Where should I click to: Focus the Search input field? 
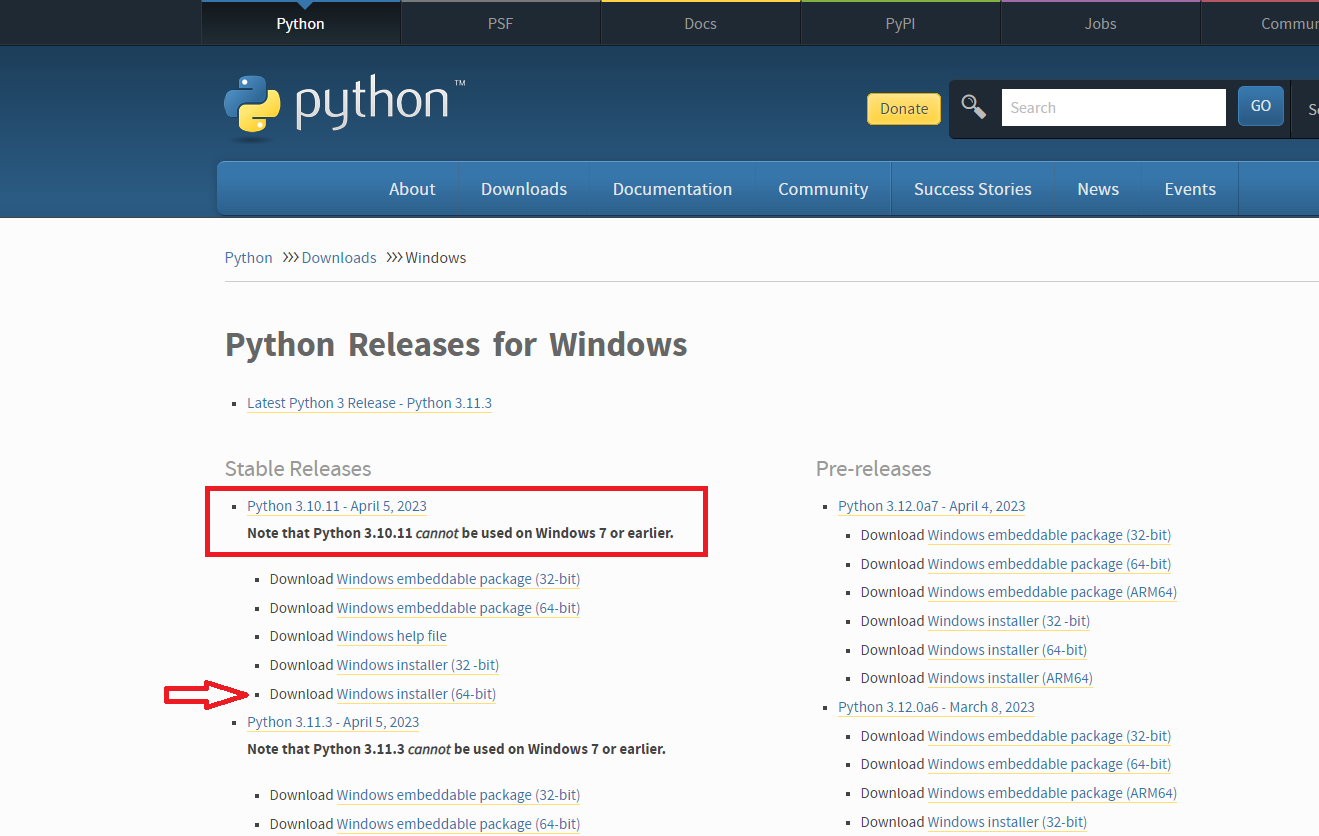[x=1113, y=107]
